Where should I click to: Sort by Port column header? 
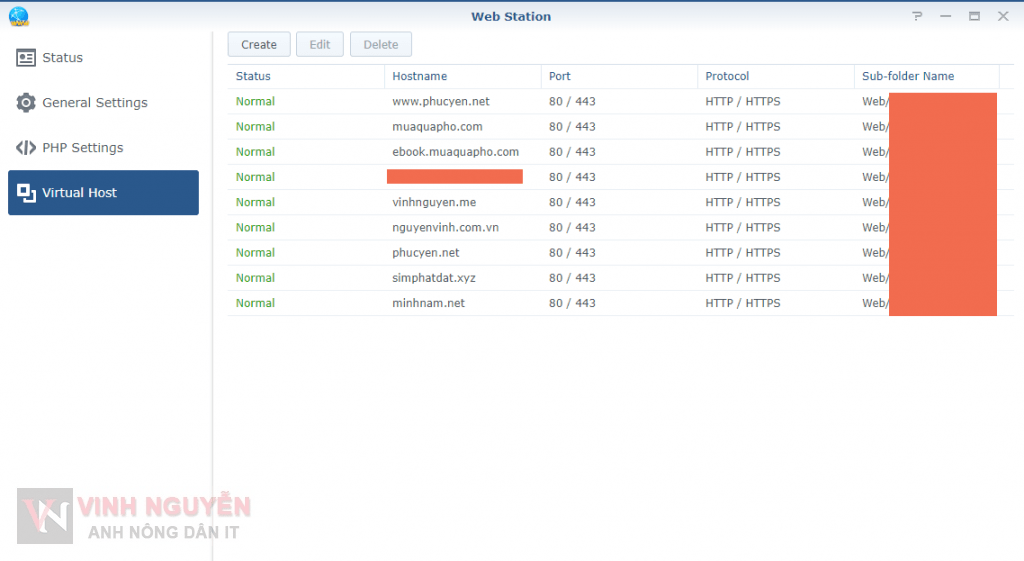coord(559,76)
